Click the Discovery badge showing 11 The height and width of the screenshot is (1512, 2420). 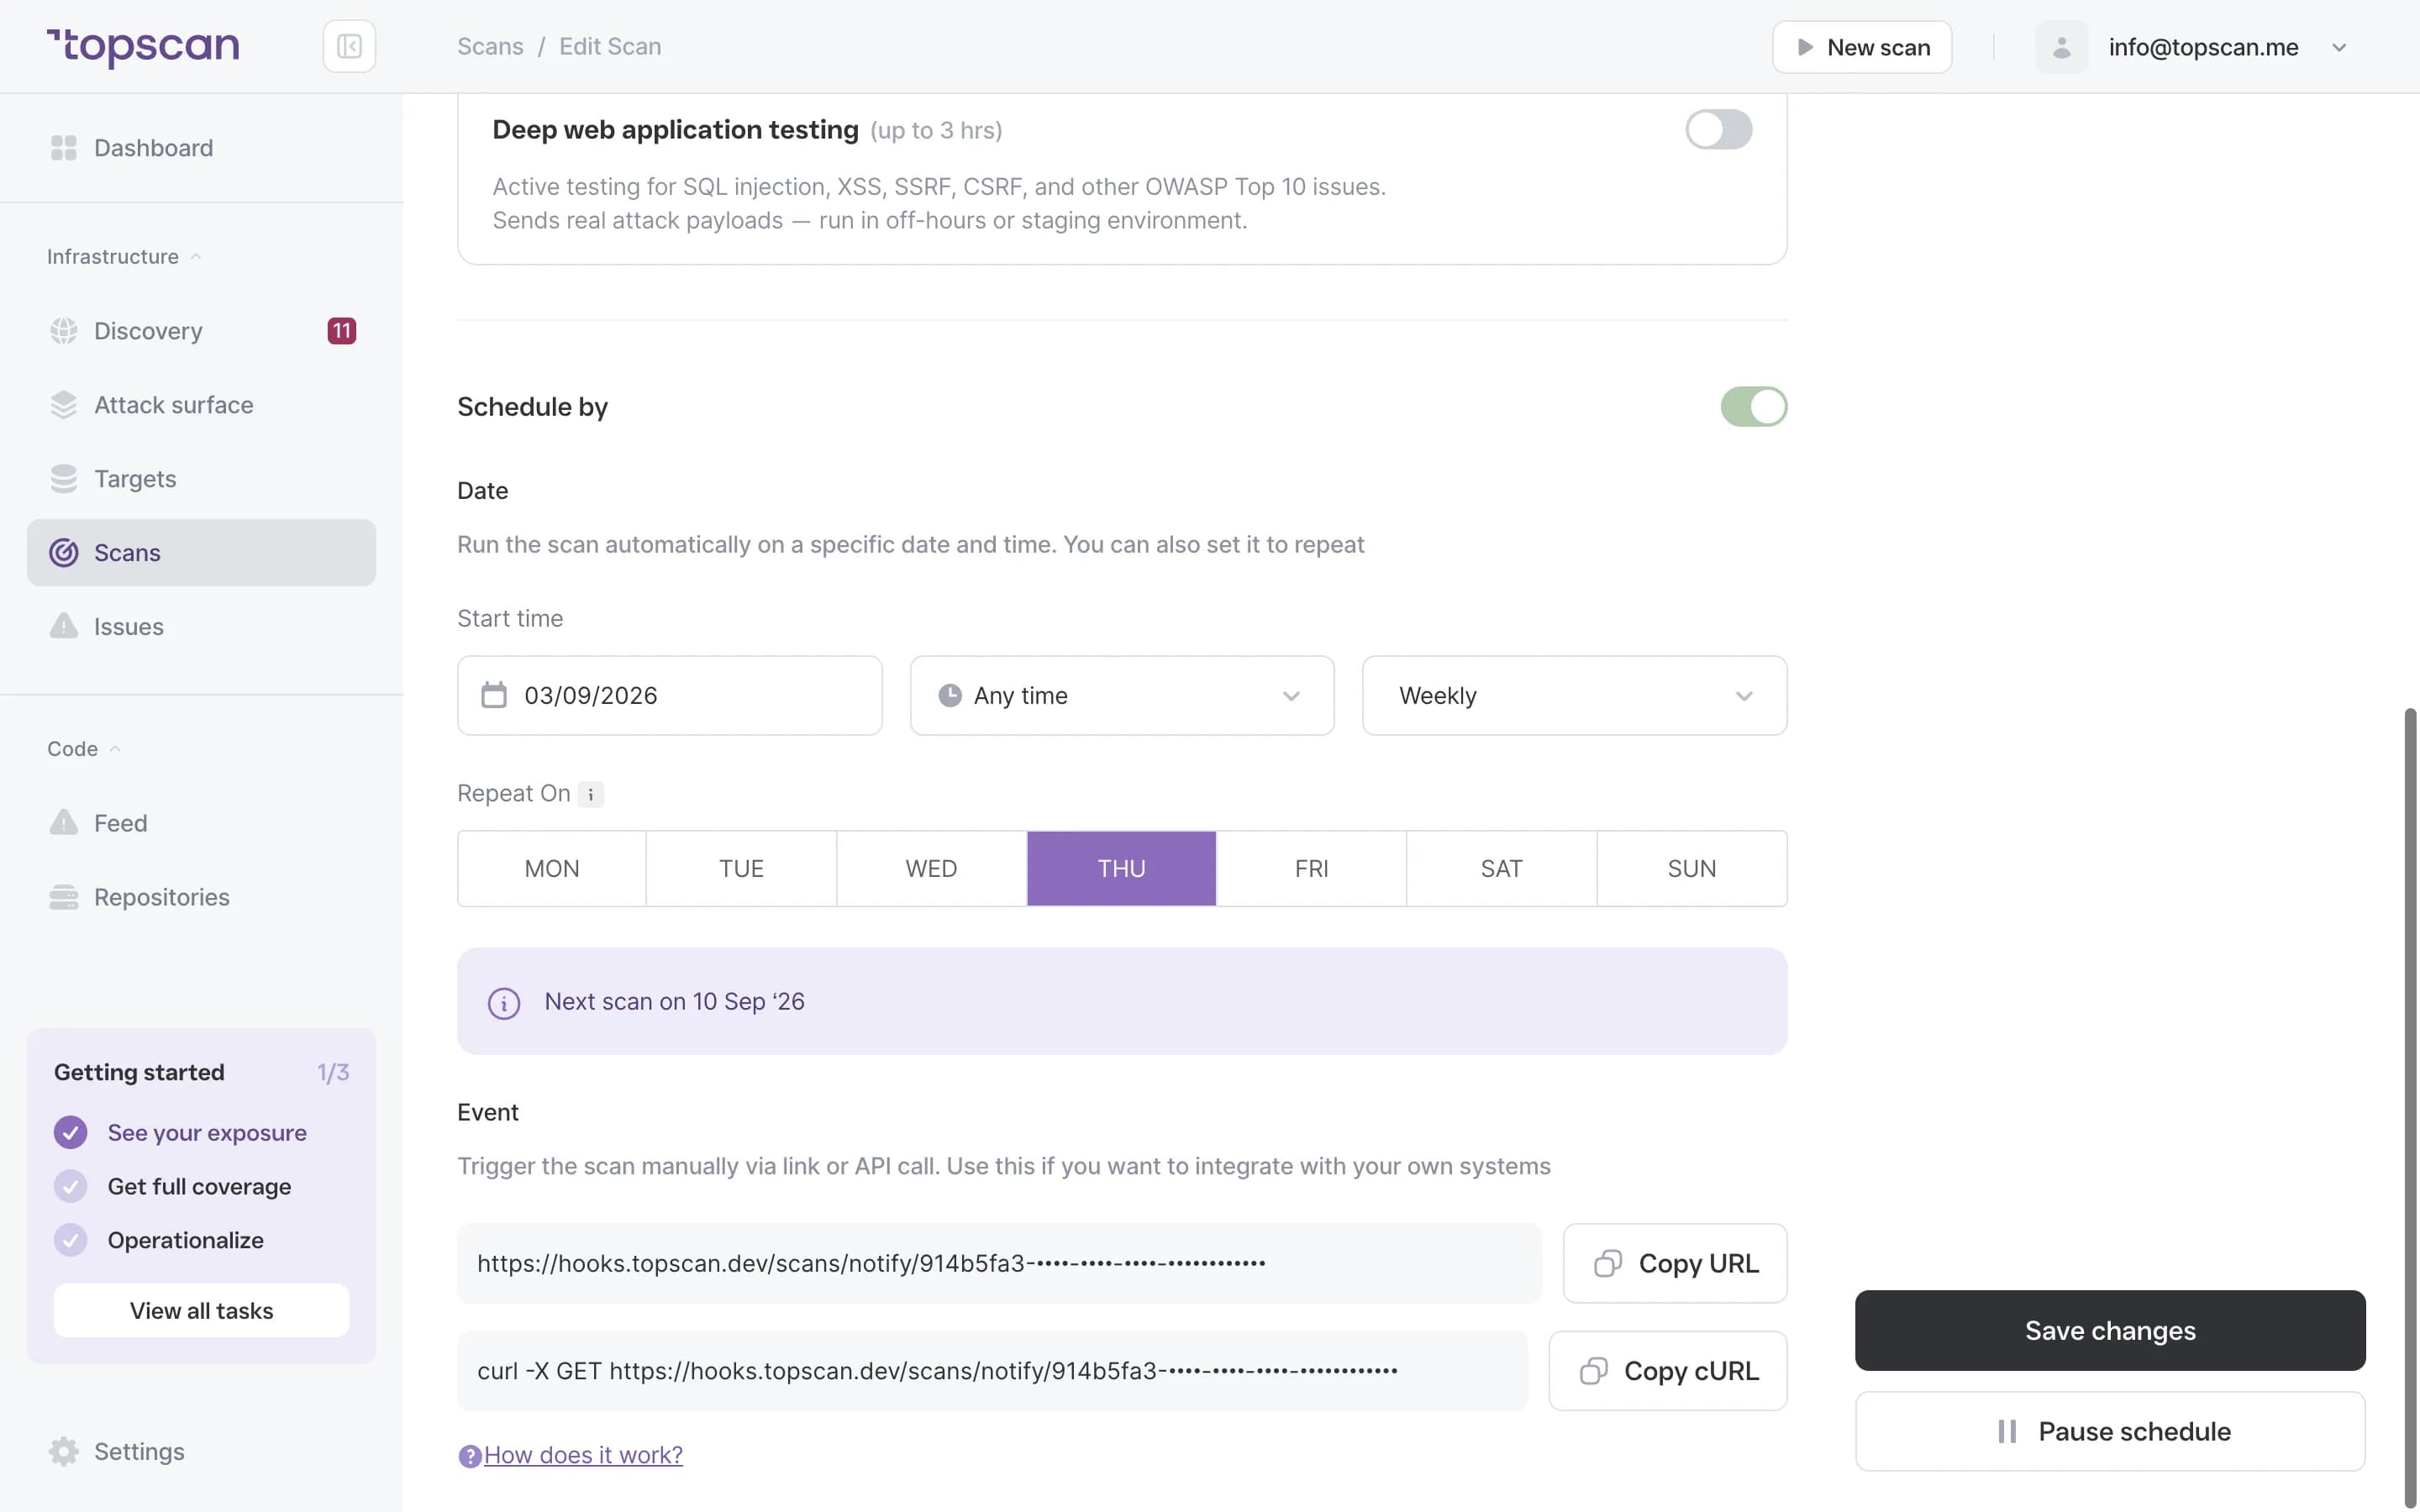tap(342, 331)
